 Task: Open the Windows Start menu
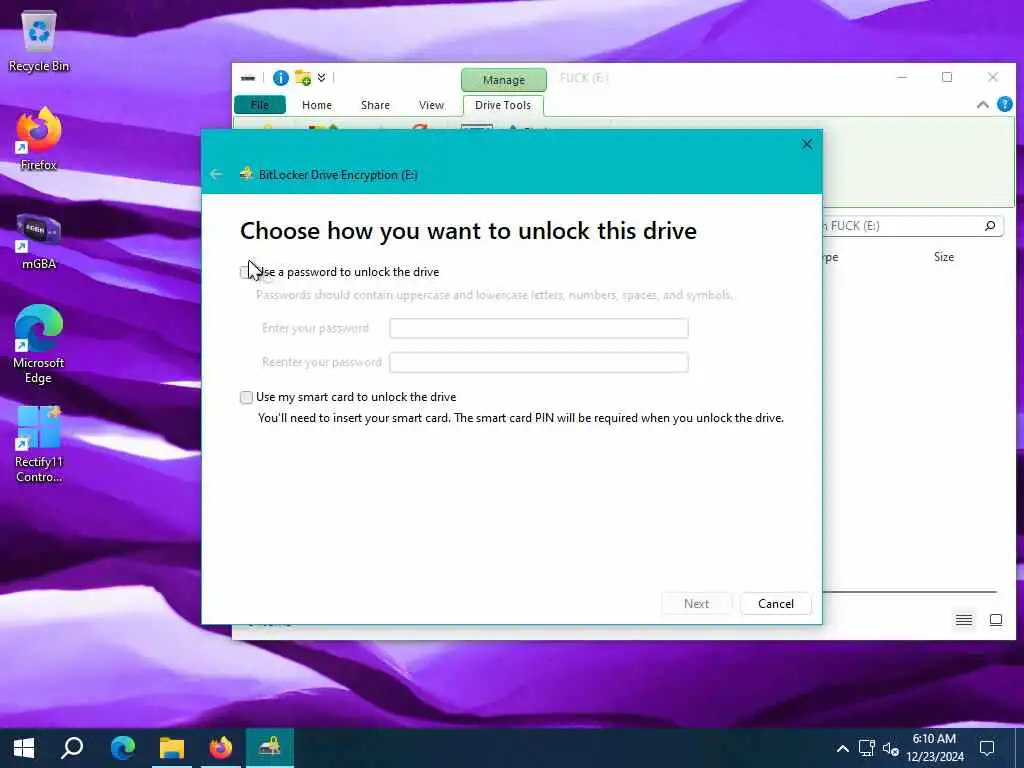pyautogui.click(x=24, y=748)
